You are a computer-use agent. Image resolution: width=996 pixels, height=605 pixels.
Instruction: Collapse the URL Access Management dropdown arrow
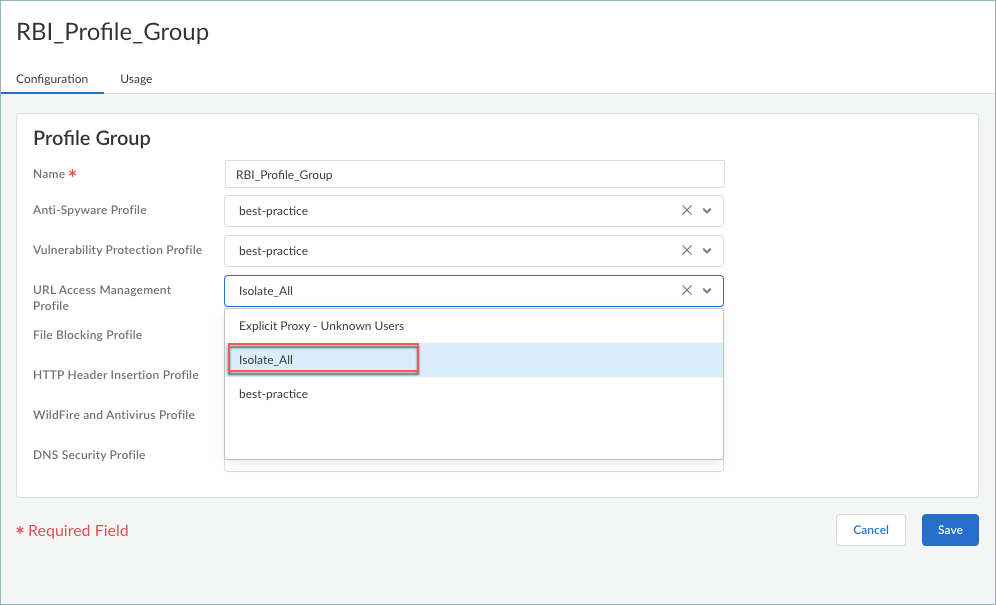(707, 291)
